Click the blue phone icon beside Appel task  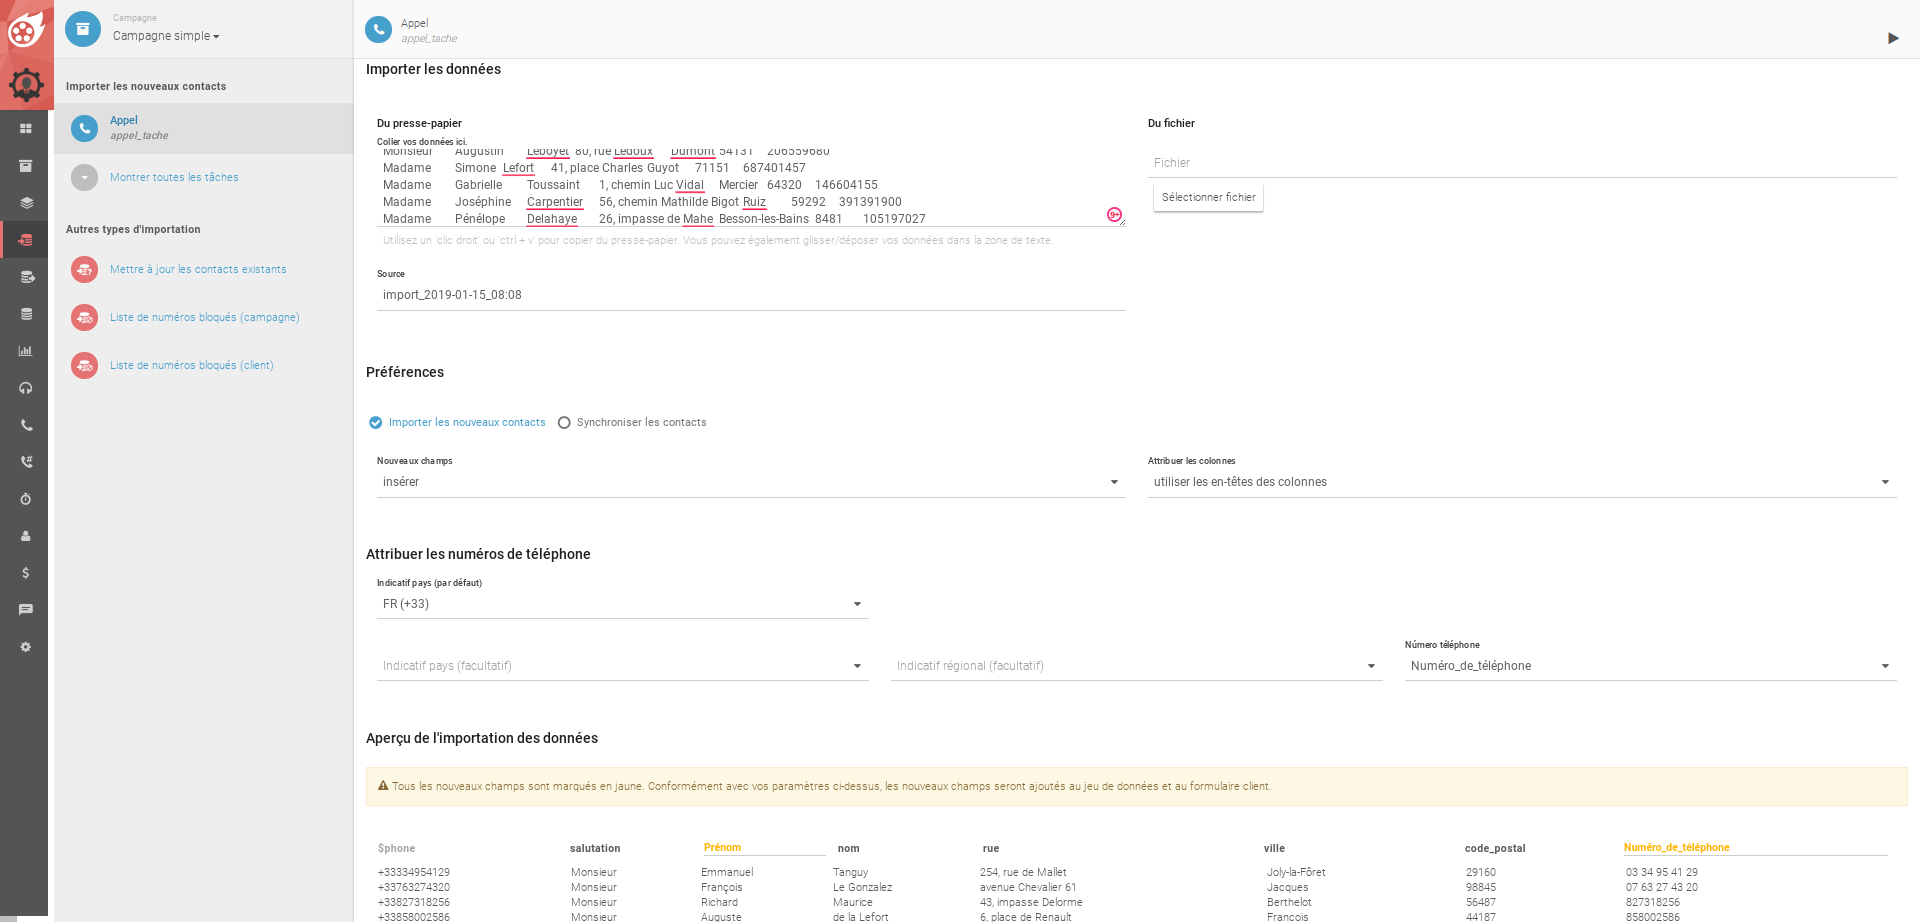click(85, 128)
